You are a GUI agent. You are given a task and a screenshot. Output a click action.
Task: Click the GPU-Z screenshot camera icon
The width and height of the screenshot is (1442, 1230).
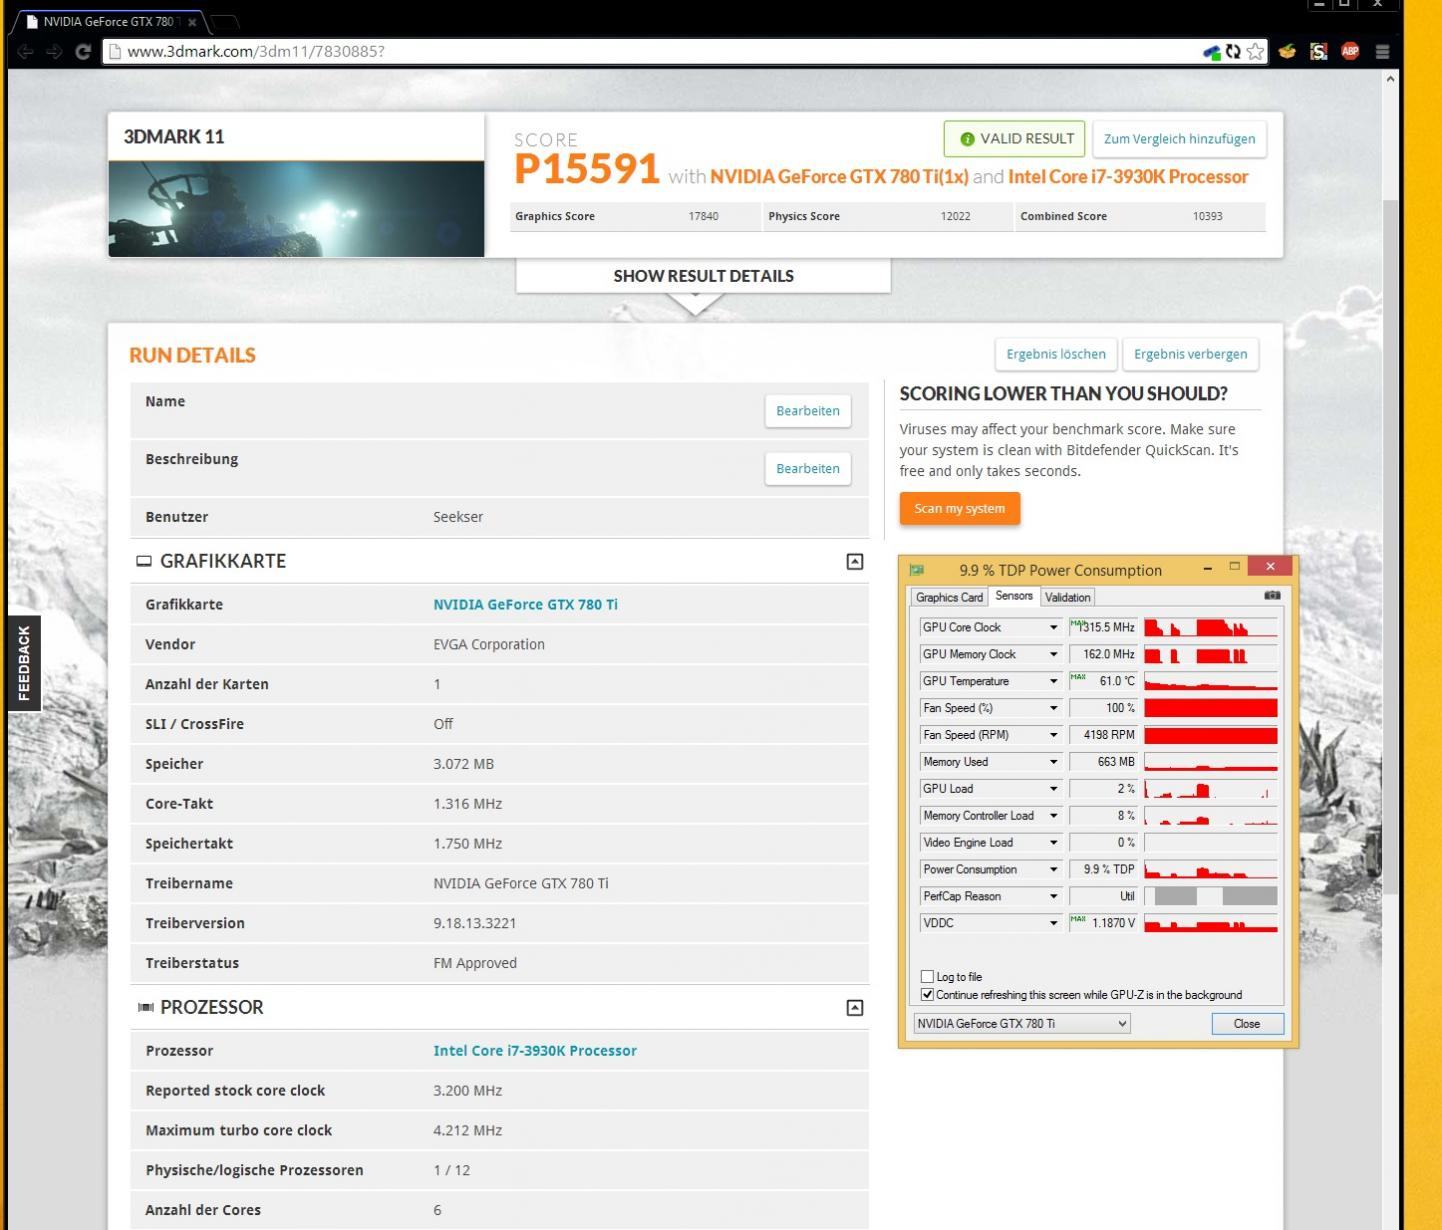1272,595
